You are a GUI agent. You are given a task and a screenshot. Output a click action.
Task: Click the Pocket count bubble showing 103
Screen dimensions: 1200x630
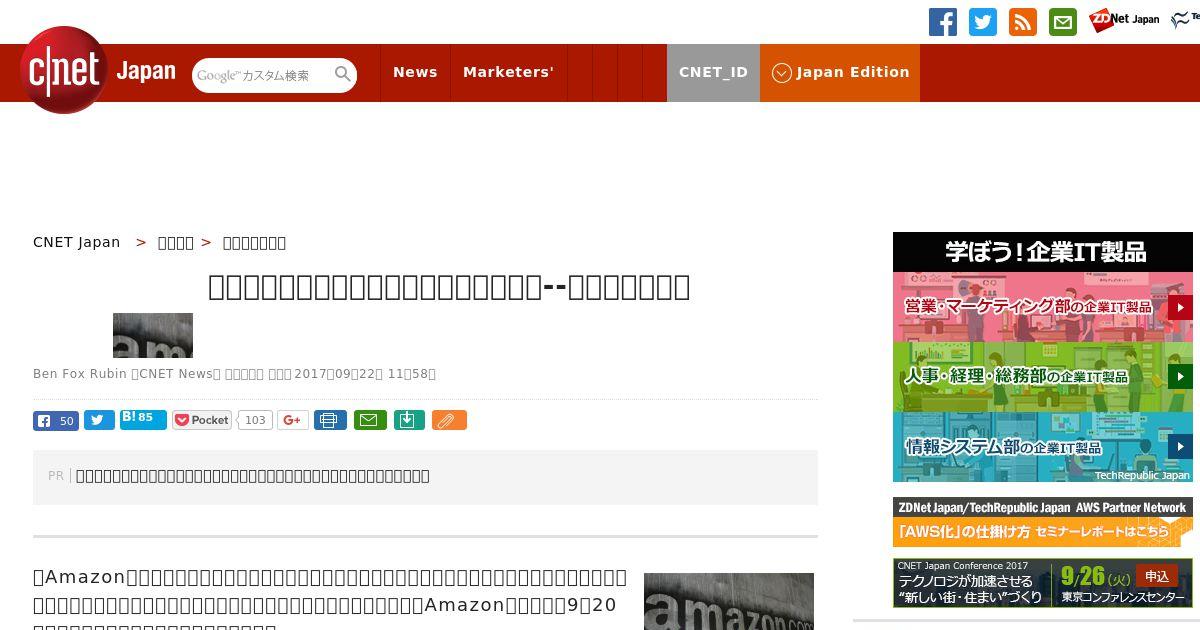pyautogui.click(x=255, y=420)
